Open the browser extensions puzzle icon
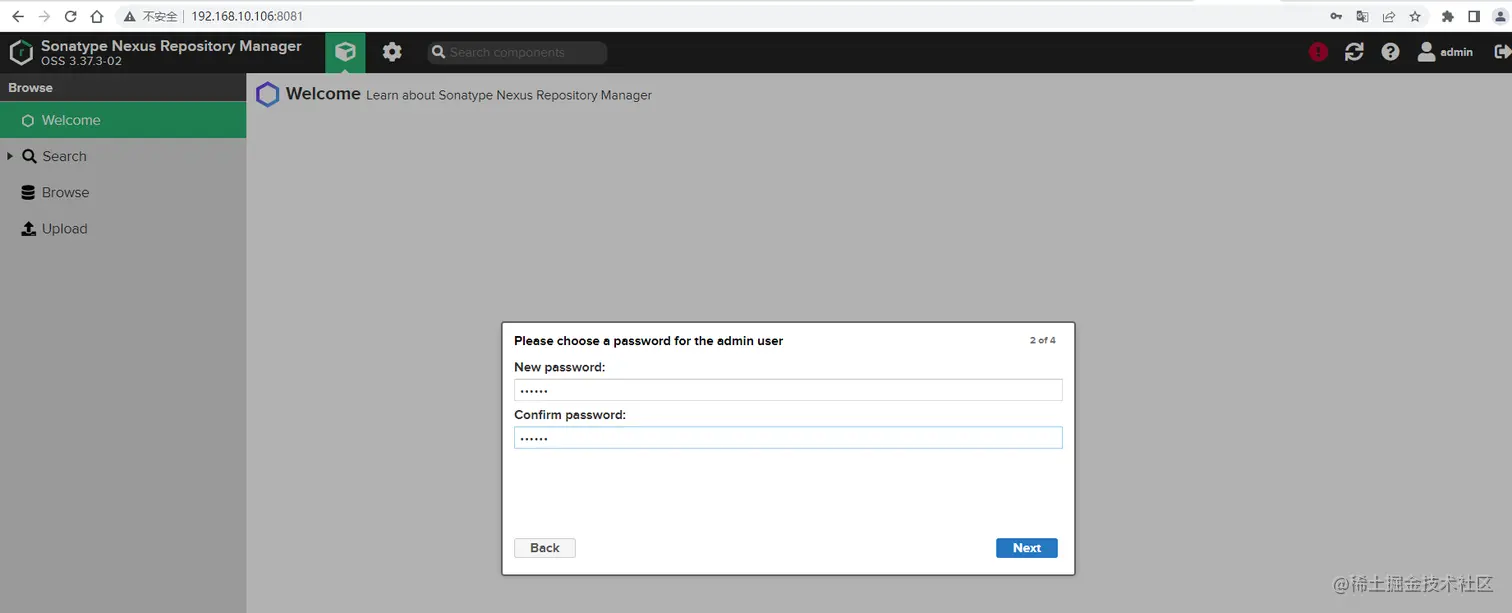Viewport: 1512px width, 613px height. 1447,16
